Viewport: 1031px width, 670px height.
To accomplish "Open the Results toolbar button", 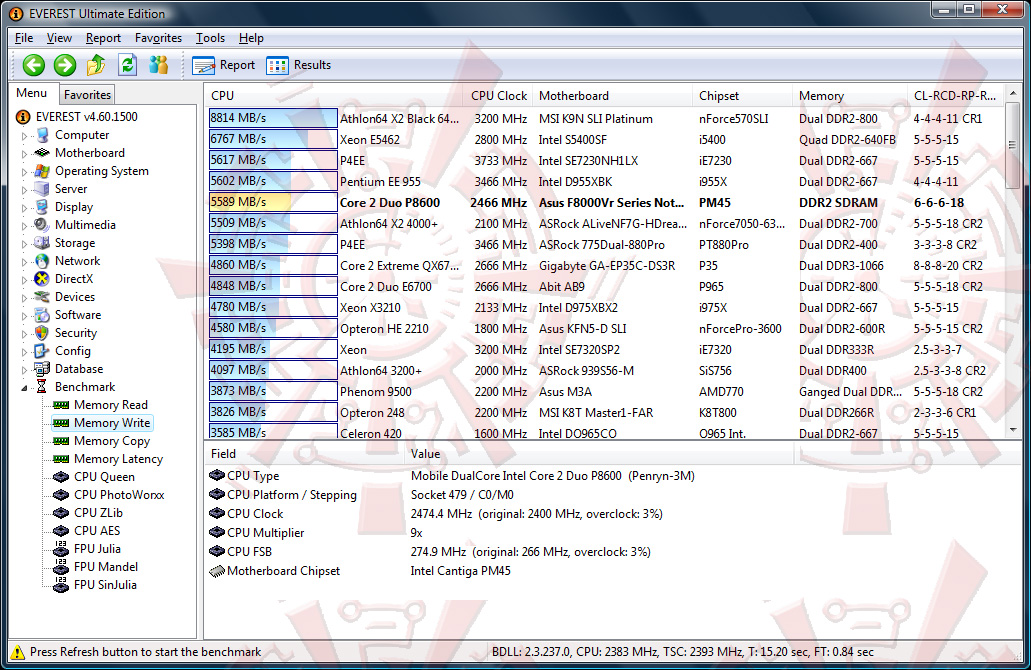I will 299,65.
